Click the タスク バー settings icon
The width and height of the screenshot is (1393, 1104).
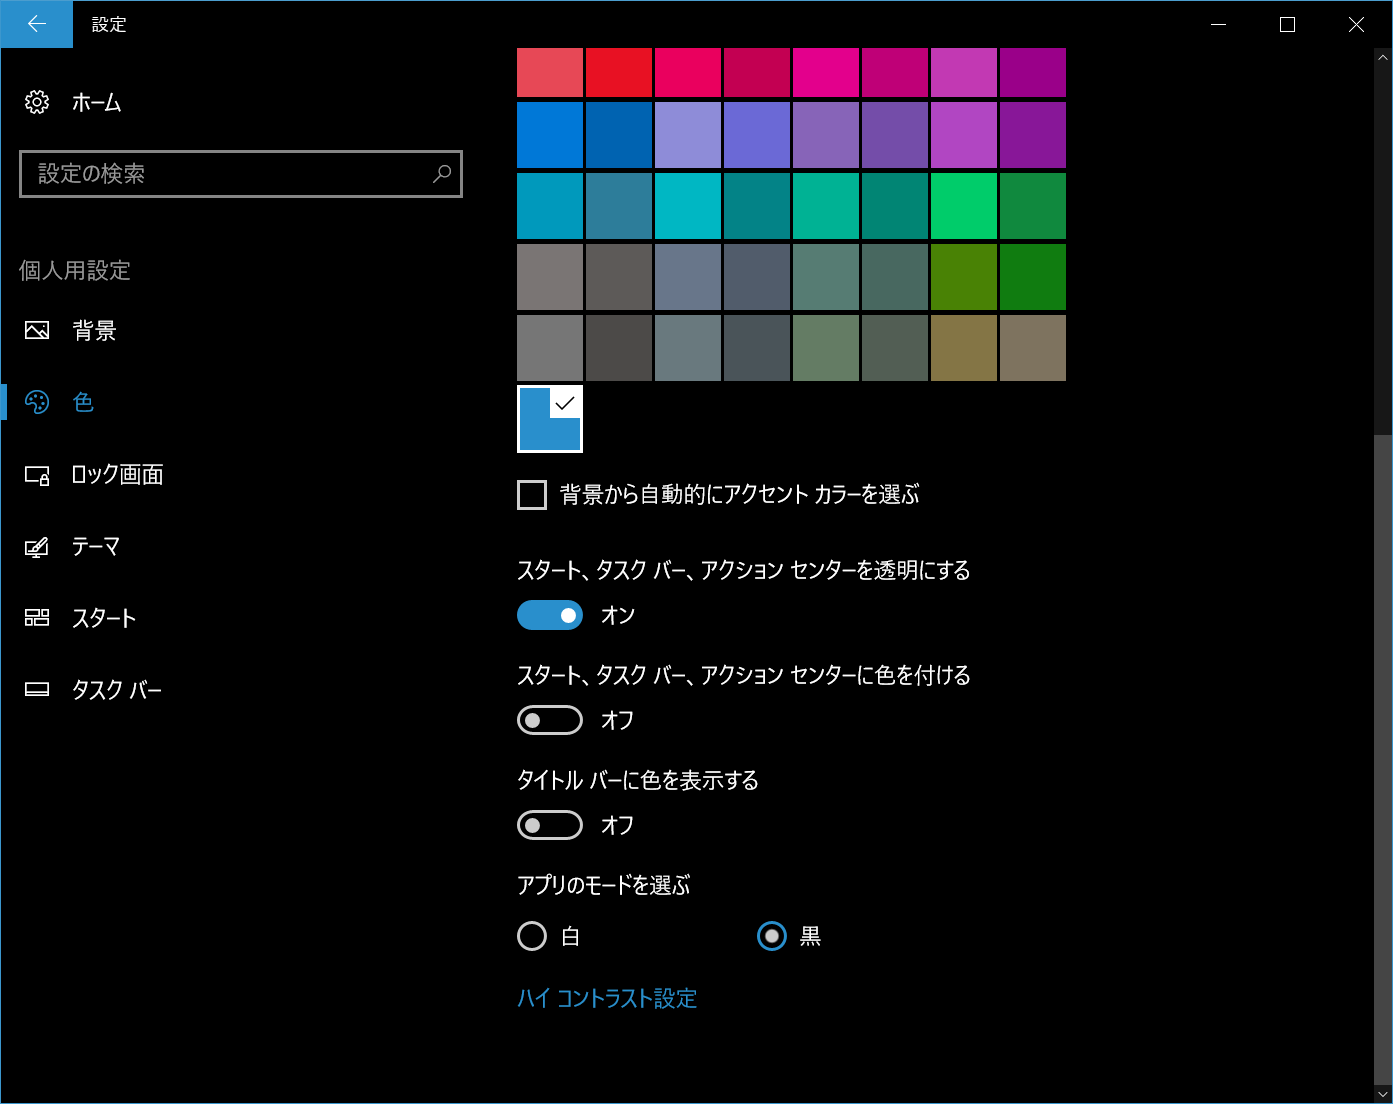[x=37, y=688]
